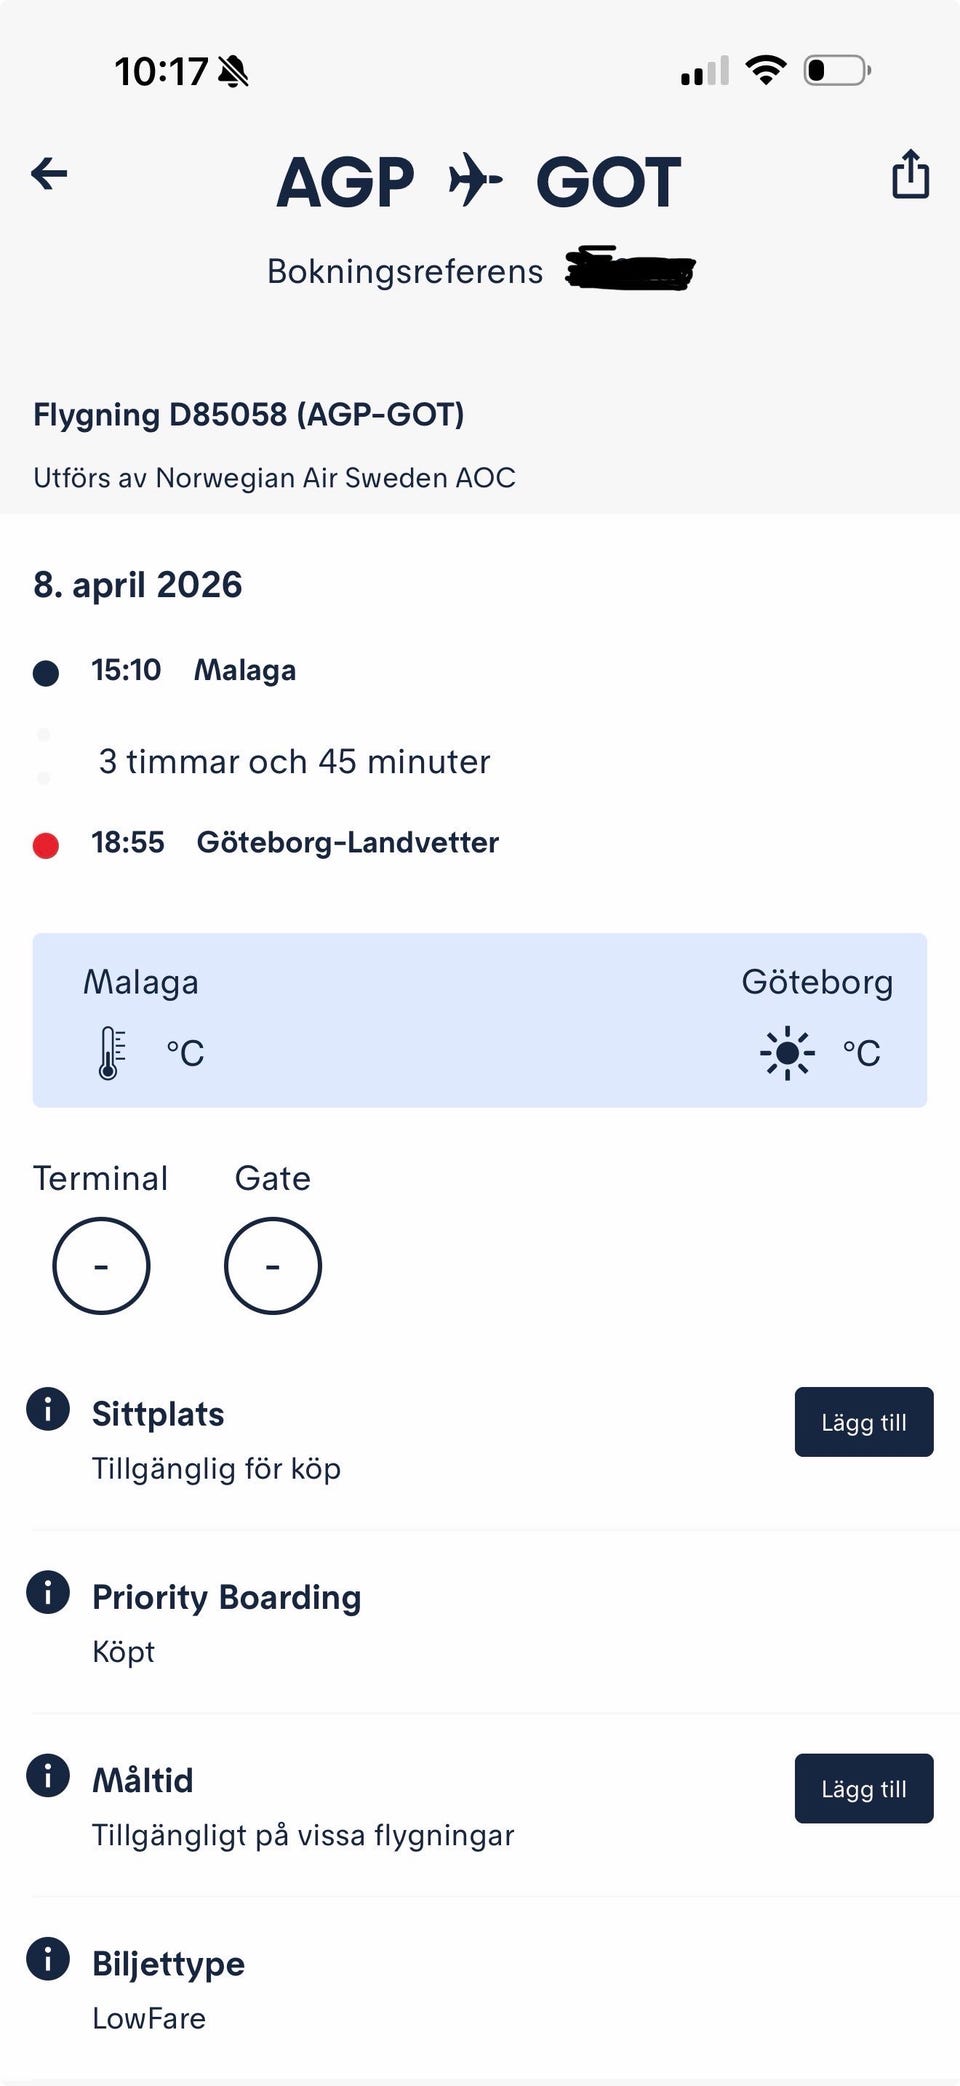This screenshot has width=960, height=2086.
Task: Tap the Flygning D85058 flight heading
Action: pos(249,414)
